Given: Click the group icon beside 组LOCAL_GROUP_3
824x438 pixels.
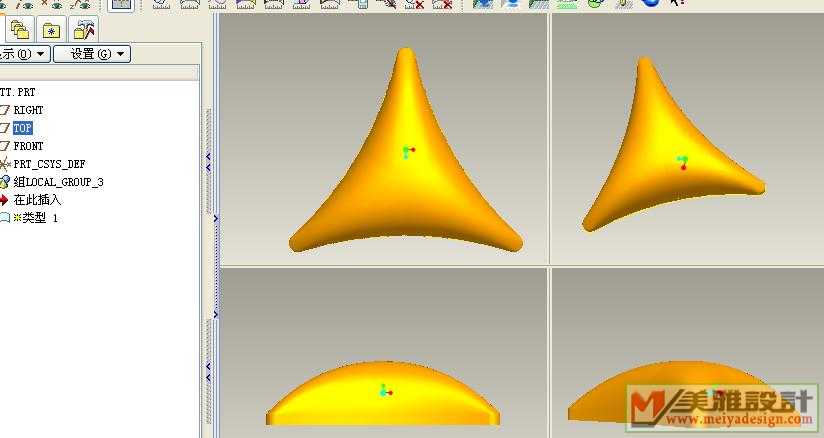Looking at the screenshot, I should click(5, 182).
